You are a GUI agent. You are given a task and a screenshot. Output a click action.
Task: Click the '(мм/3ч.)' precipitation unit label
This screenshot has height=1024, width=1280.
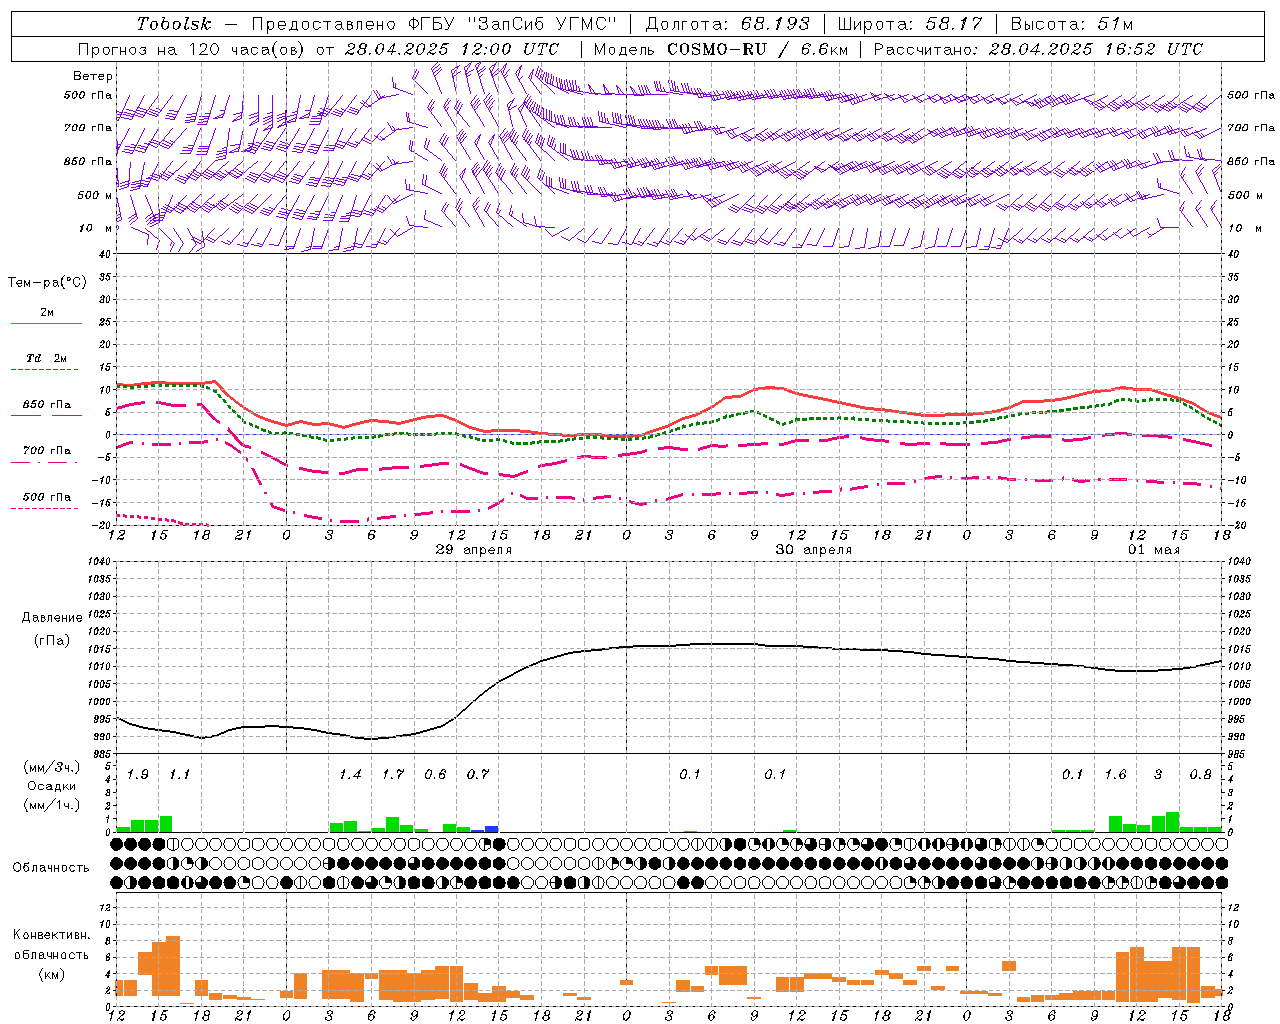(52, 767)
